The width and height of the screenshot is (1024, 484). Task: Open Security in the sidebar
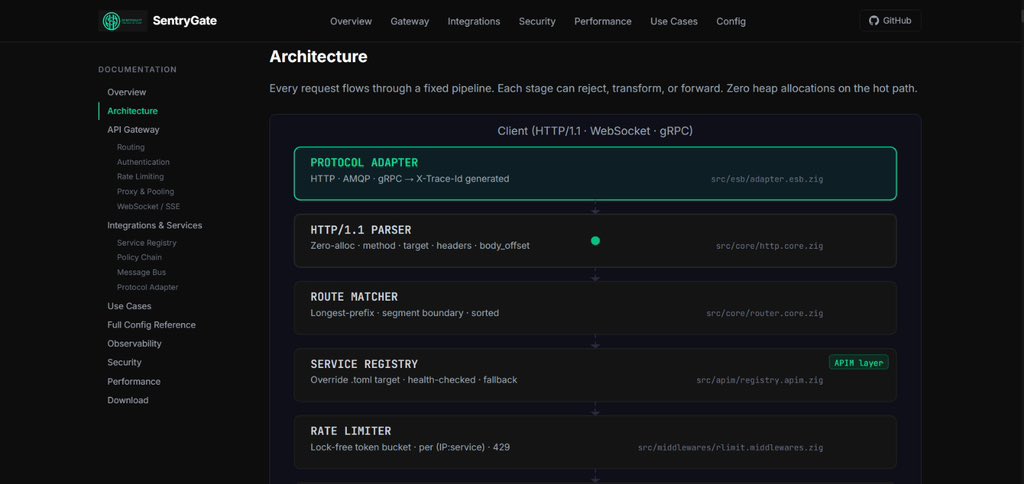click(124, 363)
